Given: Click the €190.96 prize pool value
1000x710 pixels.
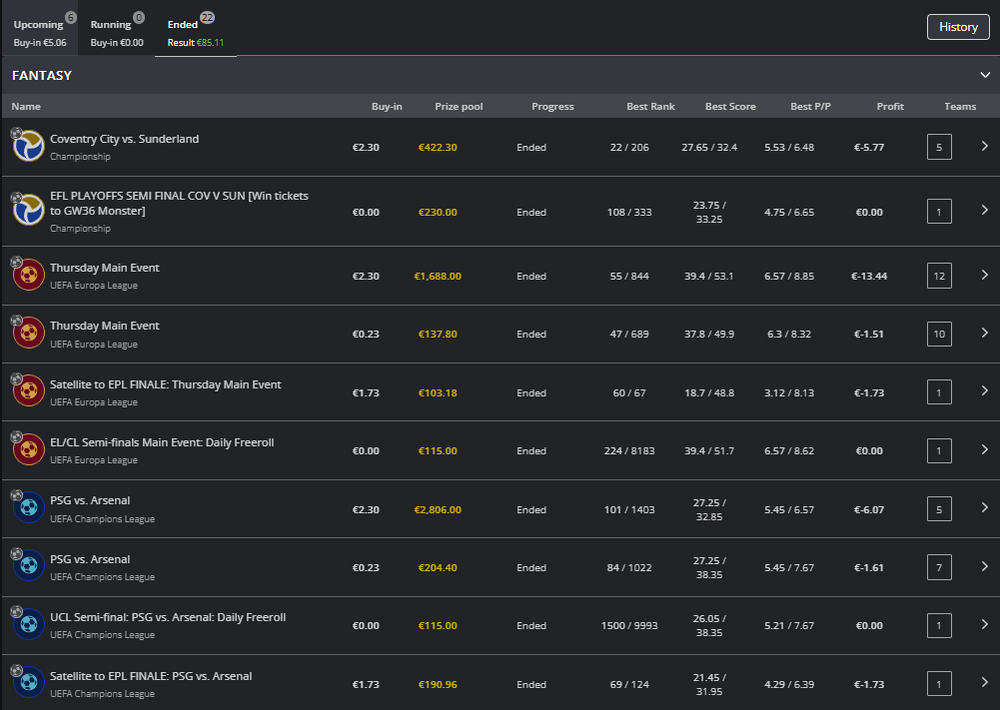Looking at the screenshot, I should [x=438, y=684].
